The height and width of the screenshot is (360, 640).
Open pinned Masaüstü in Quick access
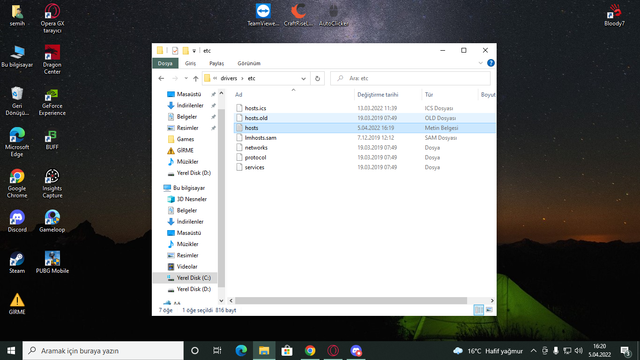point(189,94)
